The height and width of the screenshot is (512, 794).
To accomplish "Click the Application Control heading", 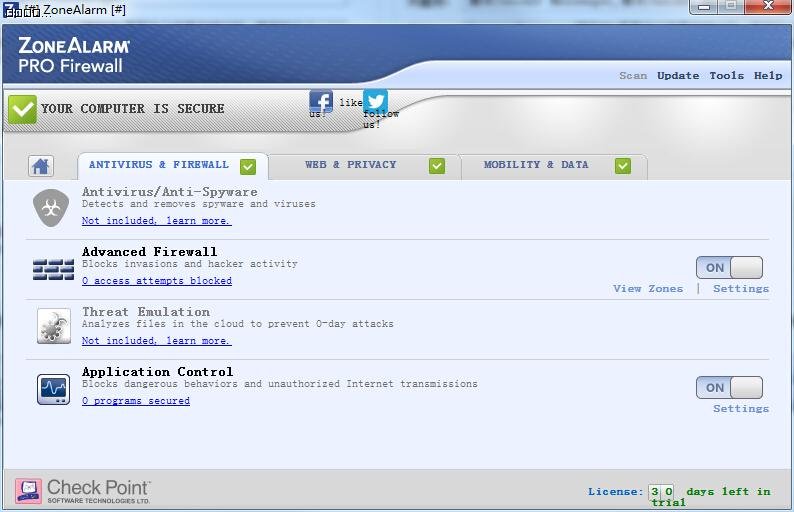I will point(157,372).
